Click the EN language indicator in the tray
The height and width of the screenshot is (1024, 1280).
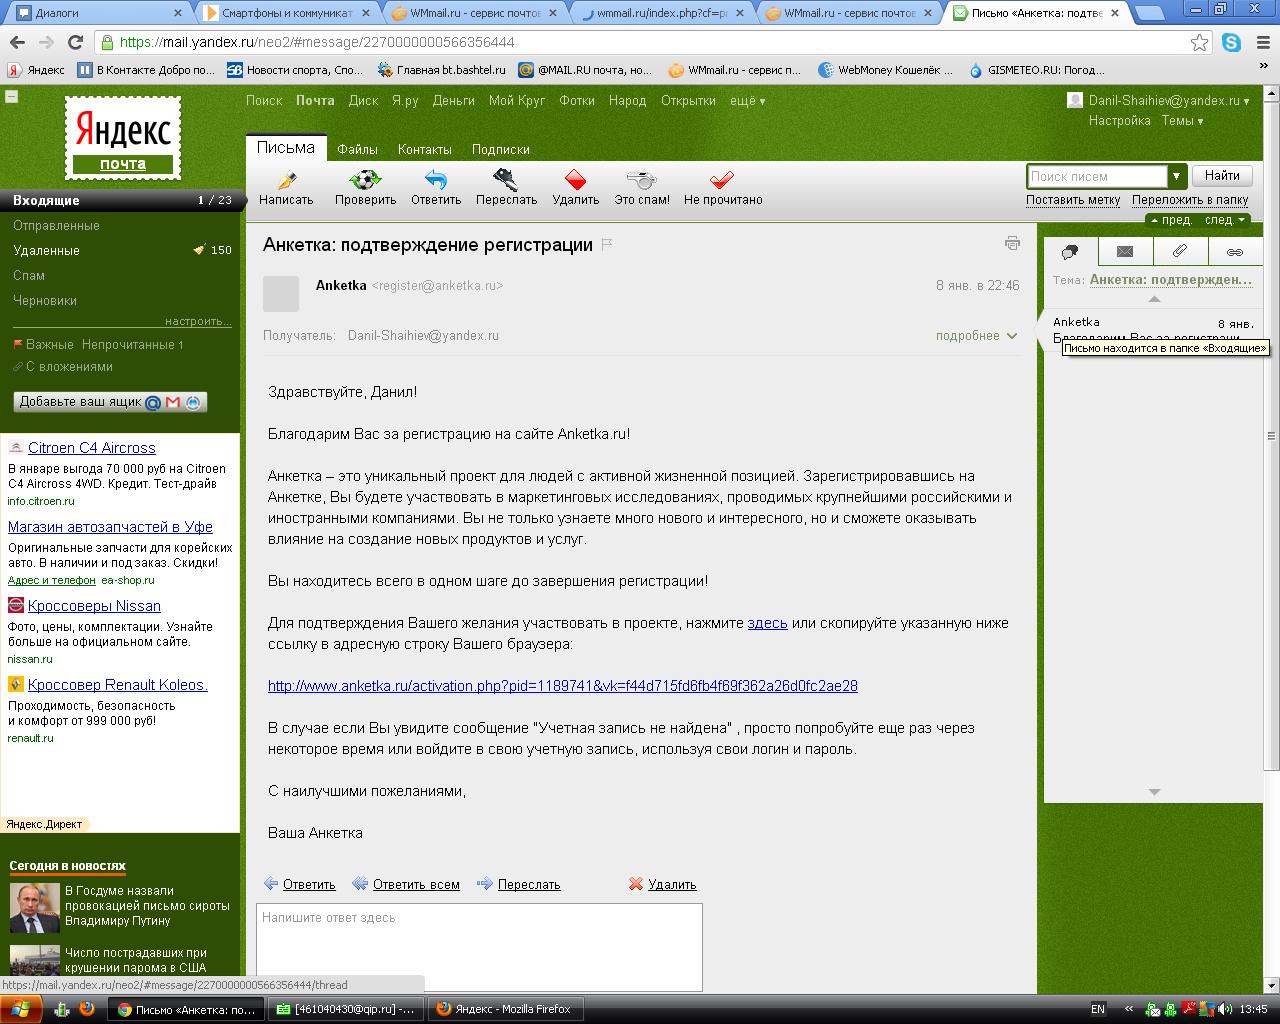1097,1009
